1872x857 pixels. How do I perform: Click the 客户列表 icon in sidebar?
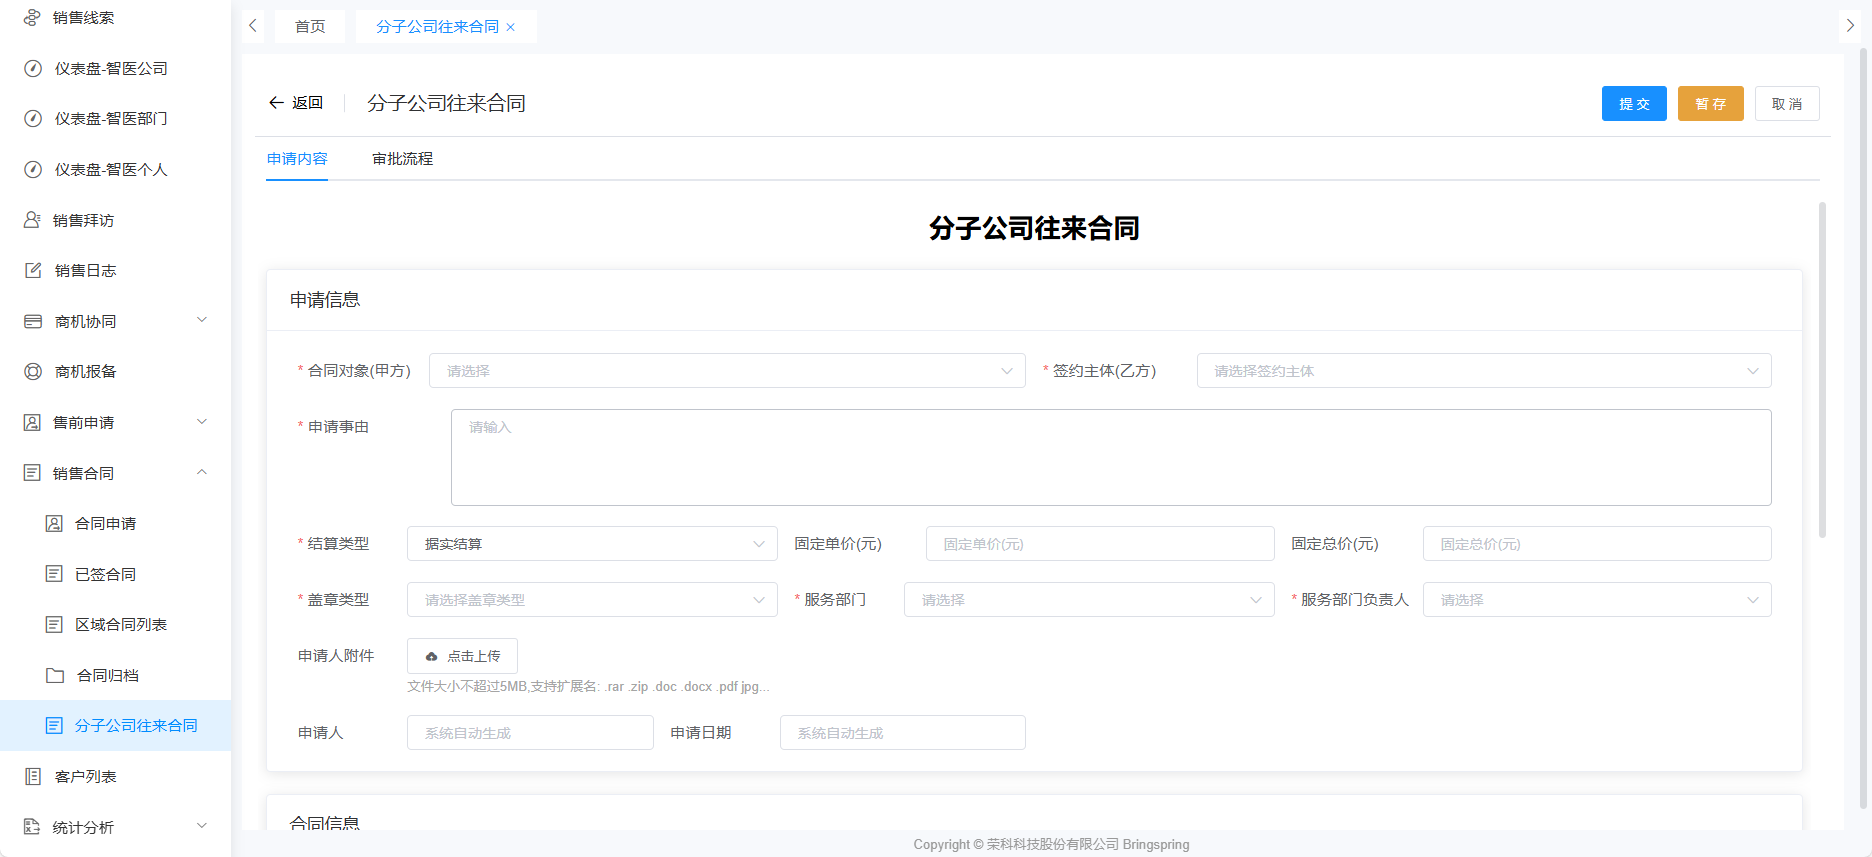33,776
